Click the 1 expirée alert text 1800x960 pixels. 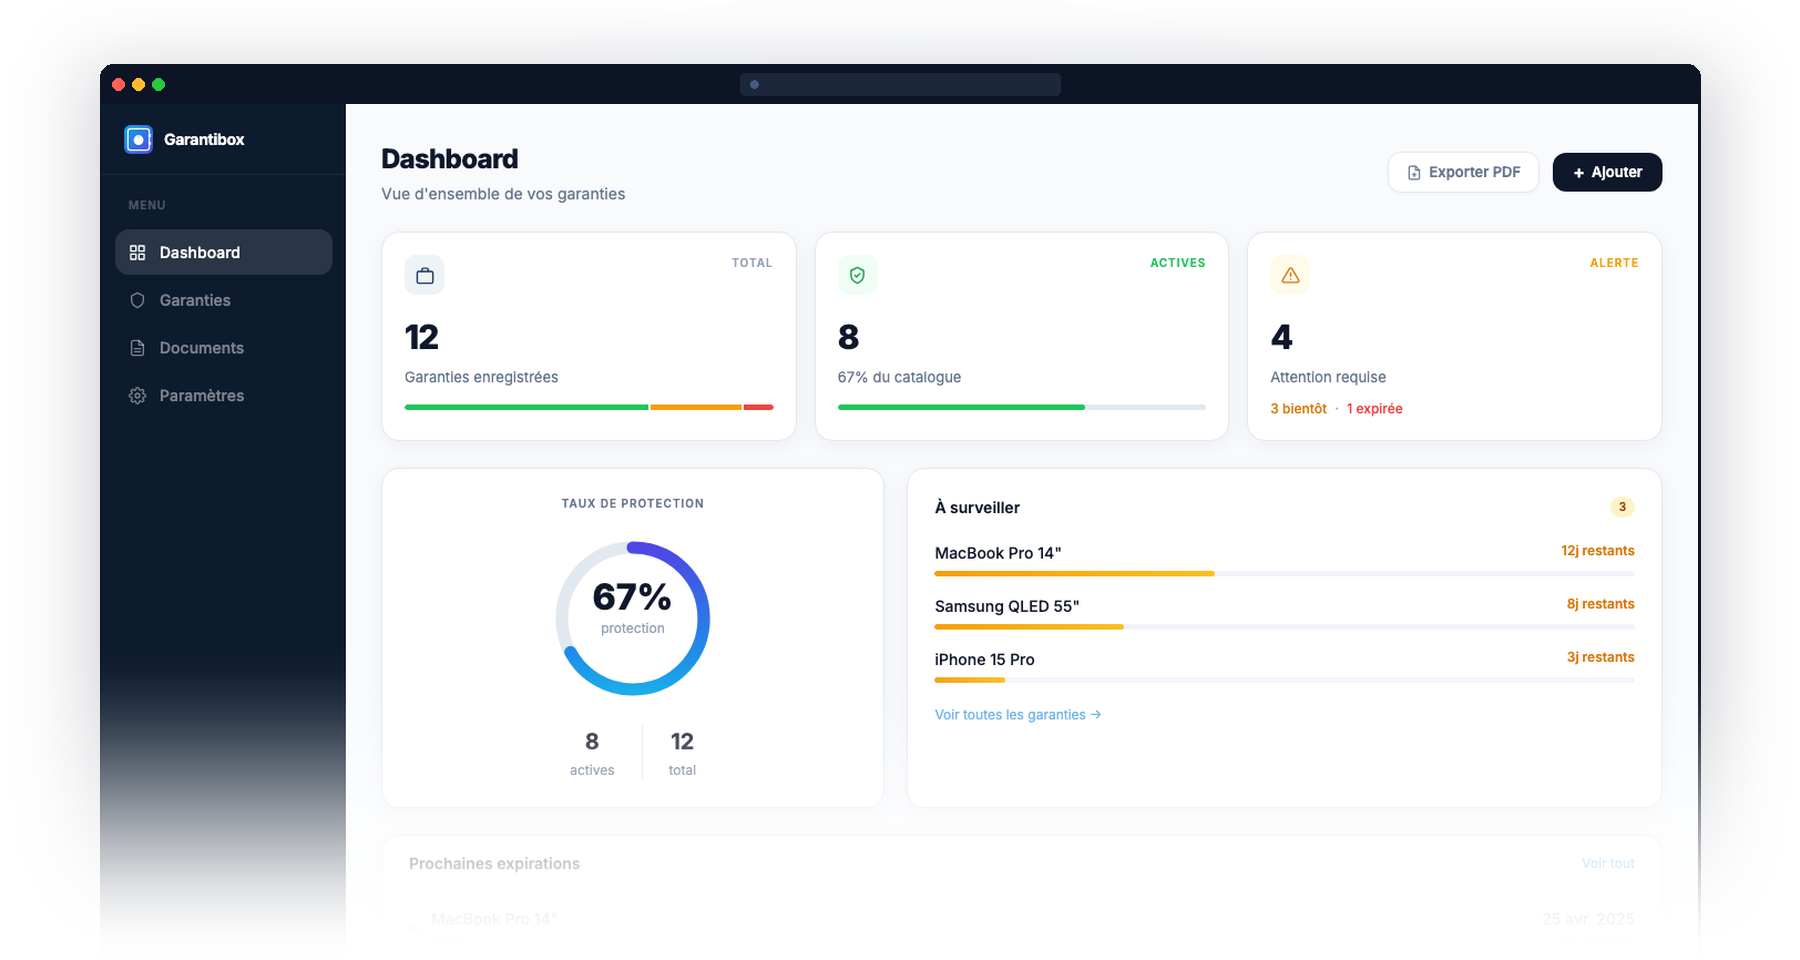click(1374, 409)
